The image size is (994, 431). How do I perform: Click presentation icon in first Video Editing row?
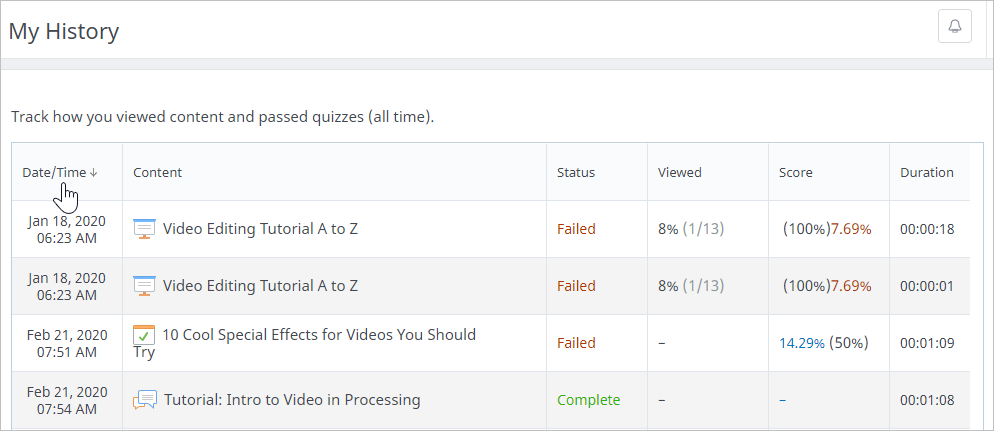click(144, 229)
